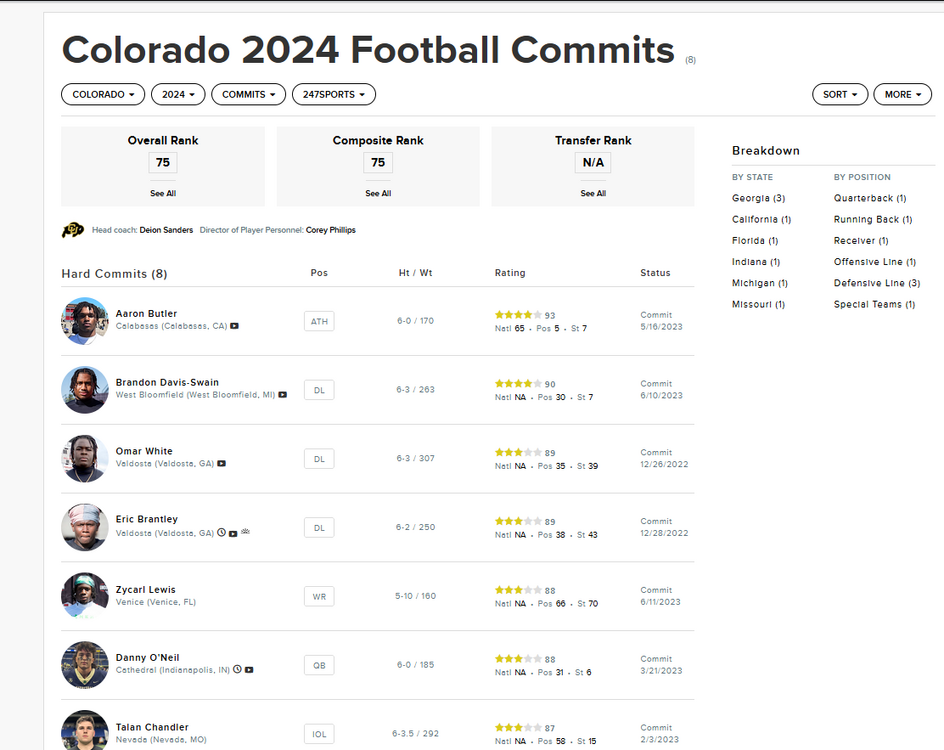Click the clock icon in Danny O'Neil's row
Screen dimensions: 944x750
[238, 670]
